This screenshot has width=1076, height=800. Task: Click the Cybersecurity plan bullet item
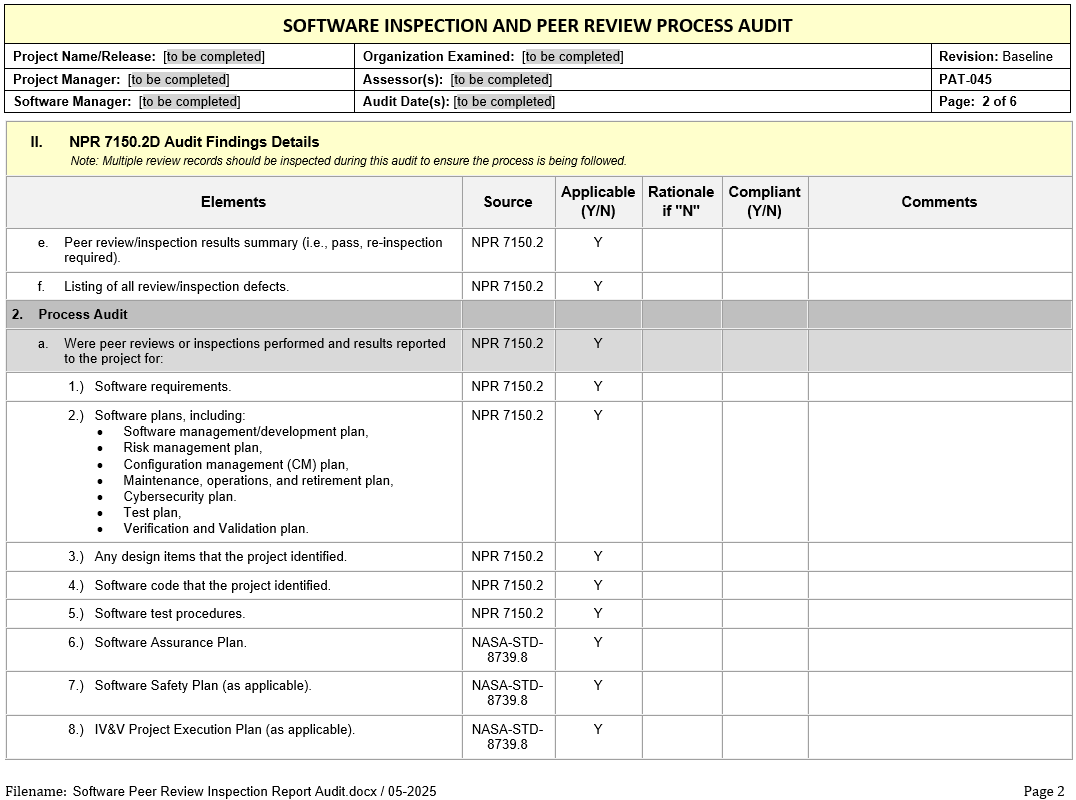180,497
